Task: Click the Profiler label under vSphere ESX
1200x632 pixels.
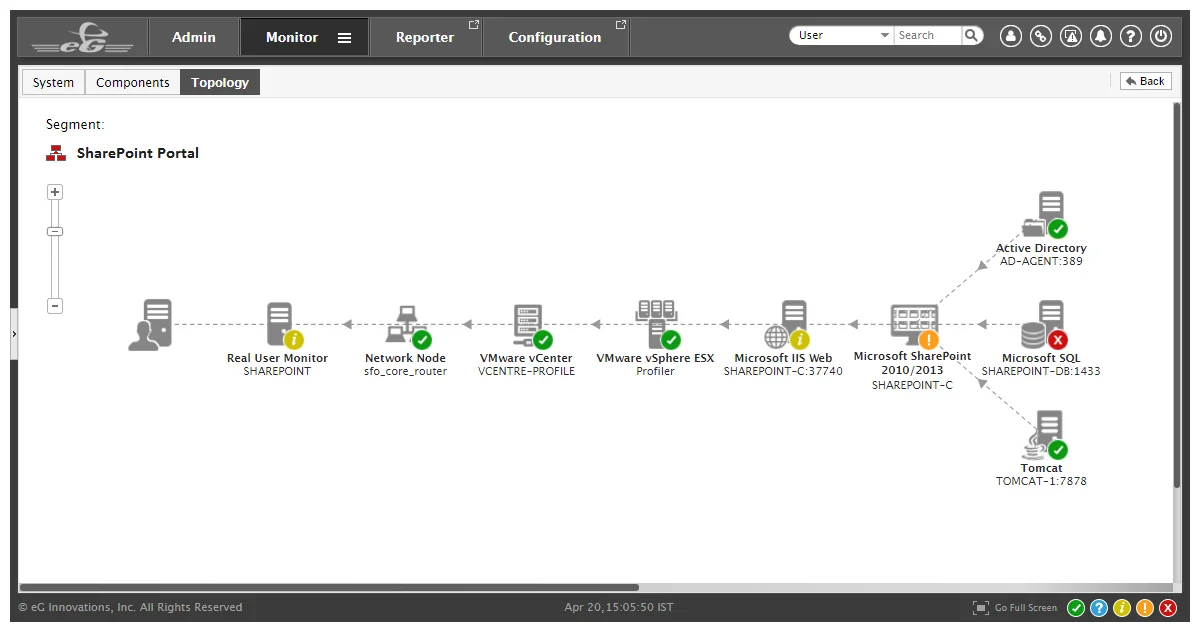Action: (x=656, y=371)
